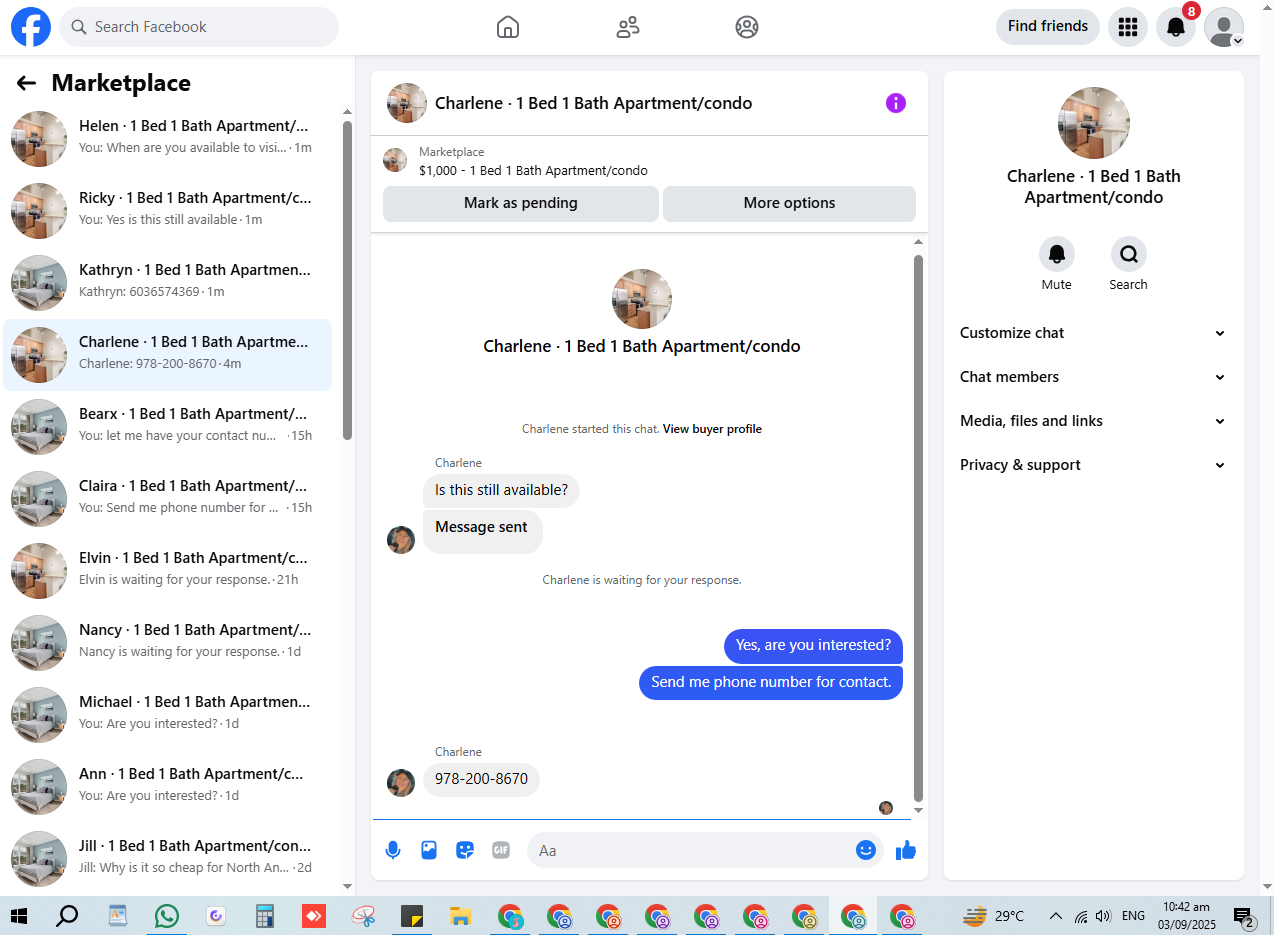
Task: Open the purple conversation info icon
Action: tap(896, 103)
